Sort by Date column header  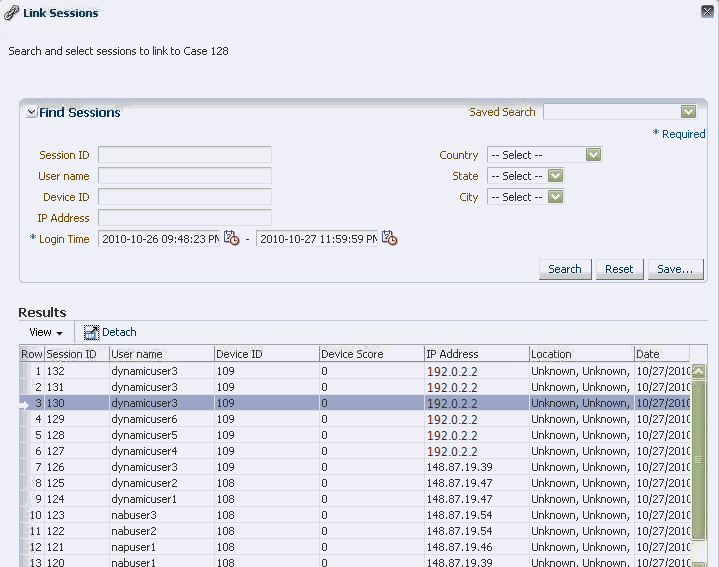coord(662,354)
